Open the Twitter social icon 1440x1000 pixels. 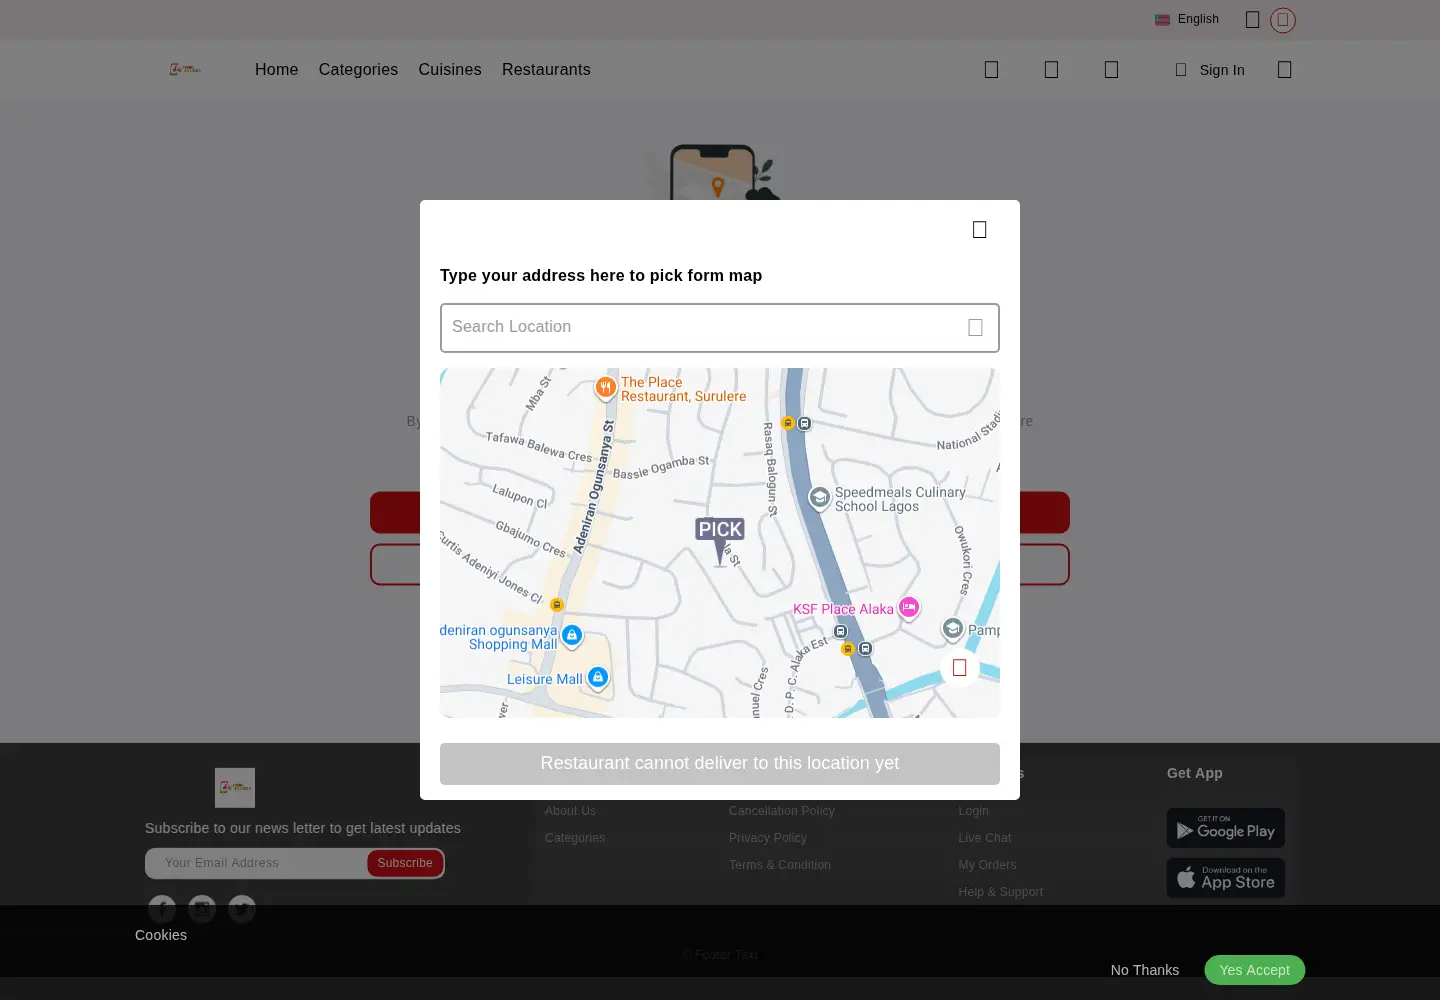click(x=242, y=909)
